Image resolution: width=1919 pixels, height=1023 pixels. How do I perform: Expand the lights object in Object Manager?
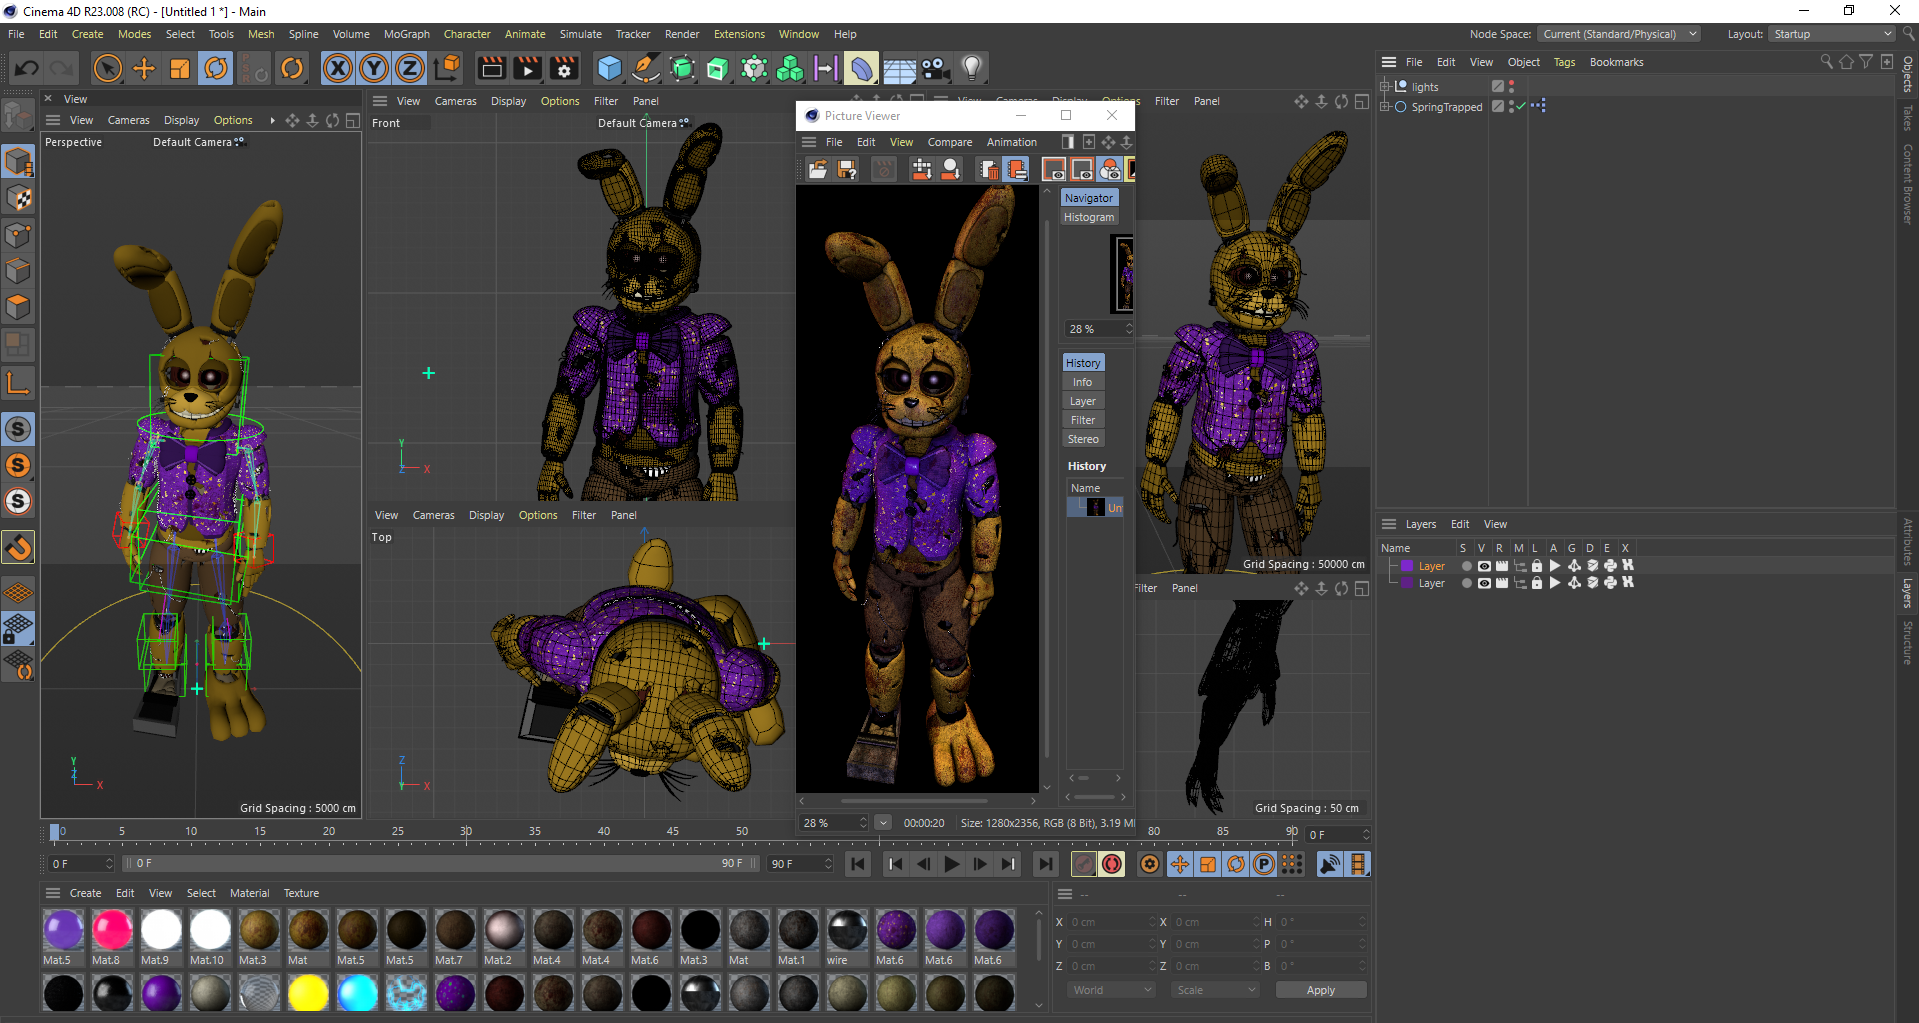[x=1385, y=87]
